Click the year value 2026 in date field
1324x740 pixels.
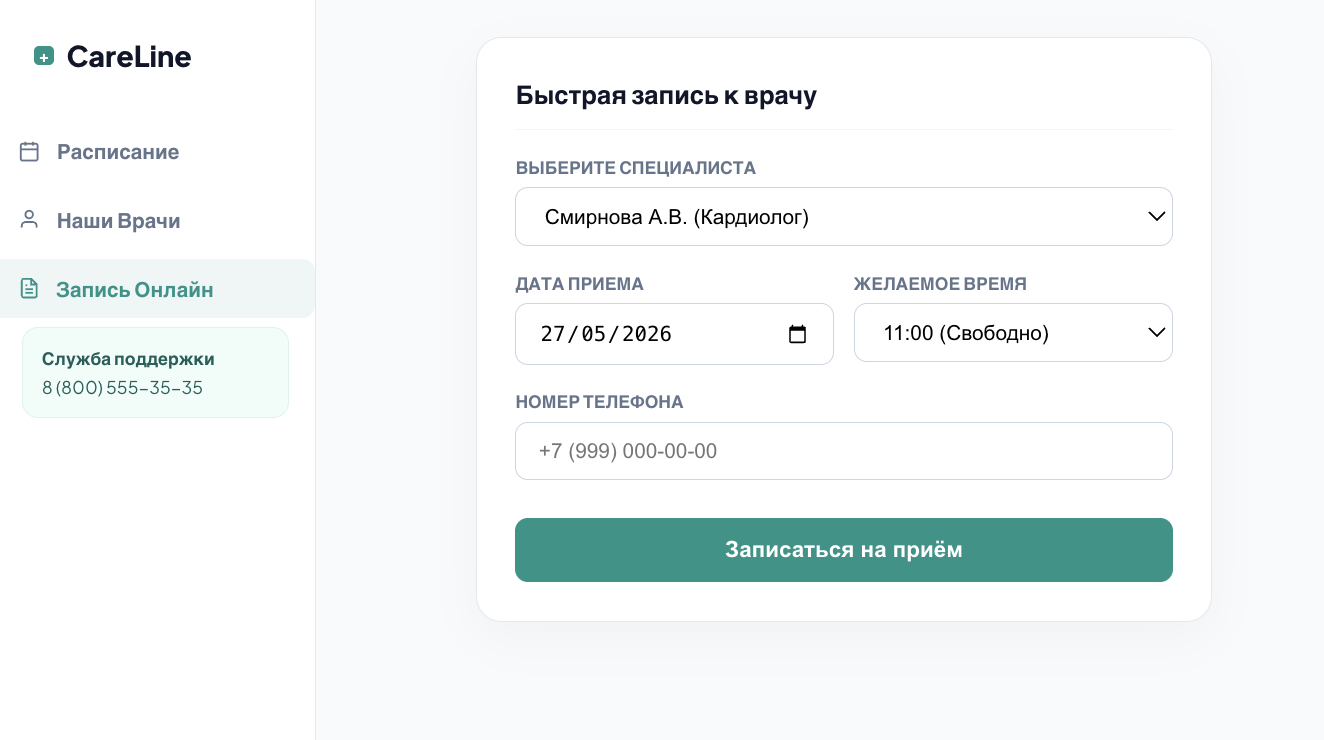tap(647, 334)
